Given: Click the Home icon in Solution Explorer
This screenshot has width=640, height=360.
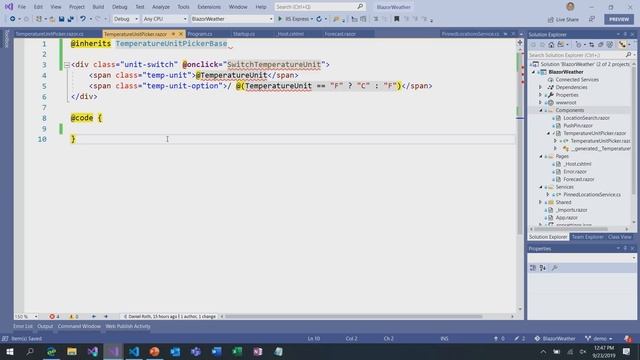Looking at the screenshot, I should point(551,44).
